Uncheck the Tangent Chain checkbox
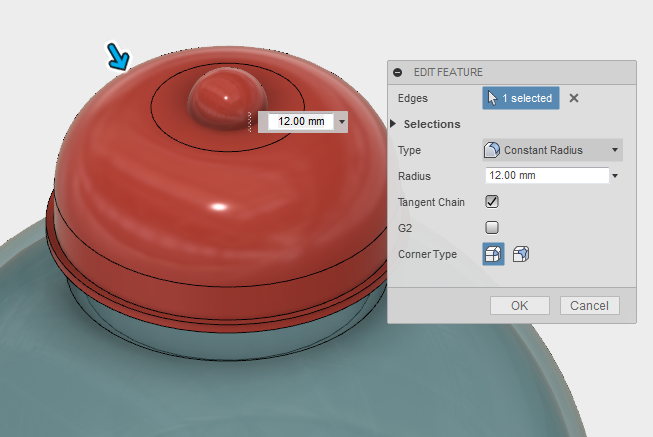The image size is (653, 437). (492, 202)
